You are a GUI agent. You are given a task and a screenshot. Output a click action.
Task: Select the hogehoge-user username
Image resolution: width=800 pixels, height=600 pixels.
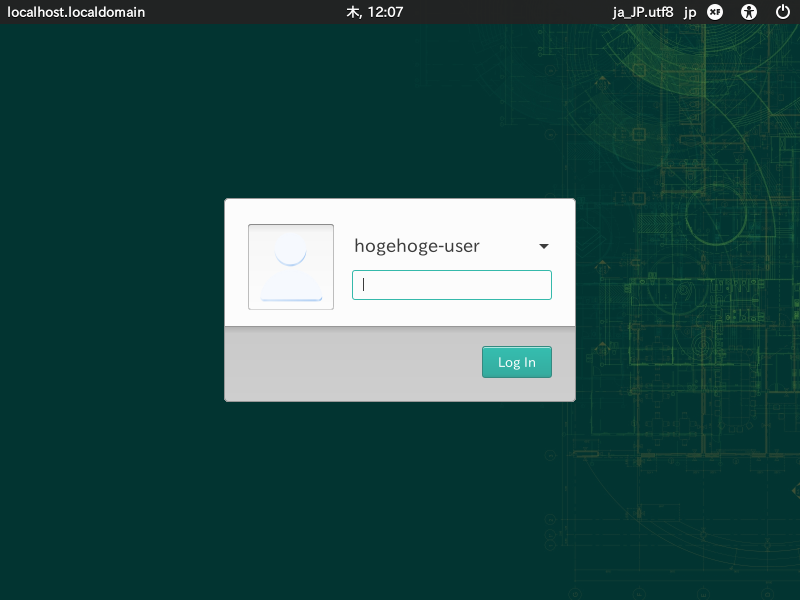pyautogui.click(x=417, y=246)
